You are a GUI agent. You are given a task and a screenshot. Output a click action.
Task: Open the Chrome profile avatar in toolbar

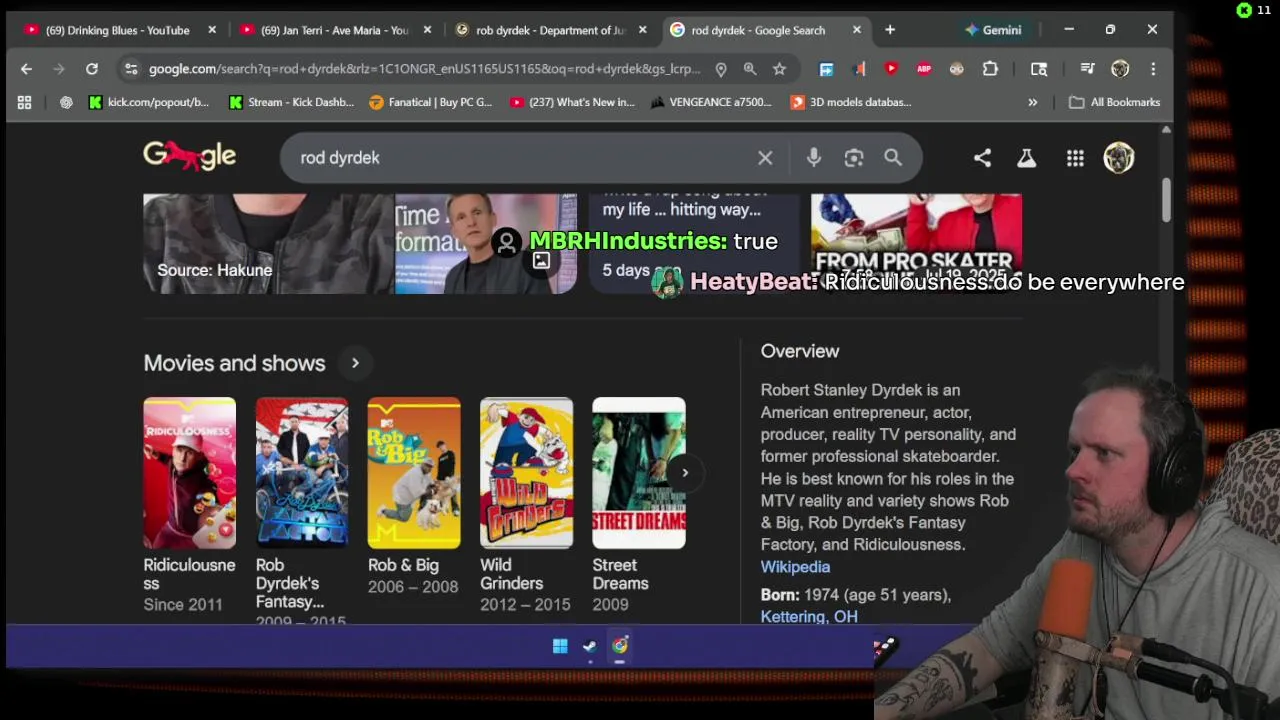click(x=1120, y=69)
